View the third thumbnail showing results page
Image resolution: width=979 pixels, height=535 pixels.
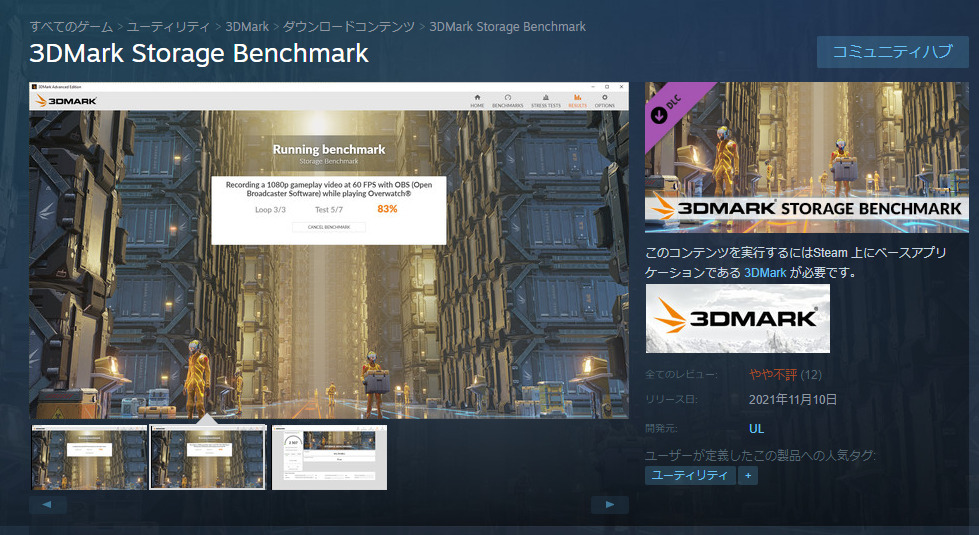coord(329,458)
